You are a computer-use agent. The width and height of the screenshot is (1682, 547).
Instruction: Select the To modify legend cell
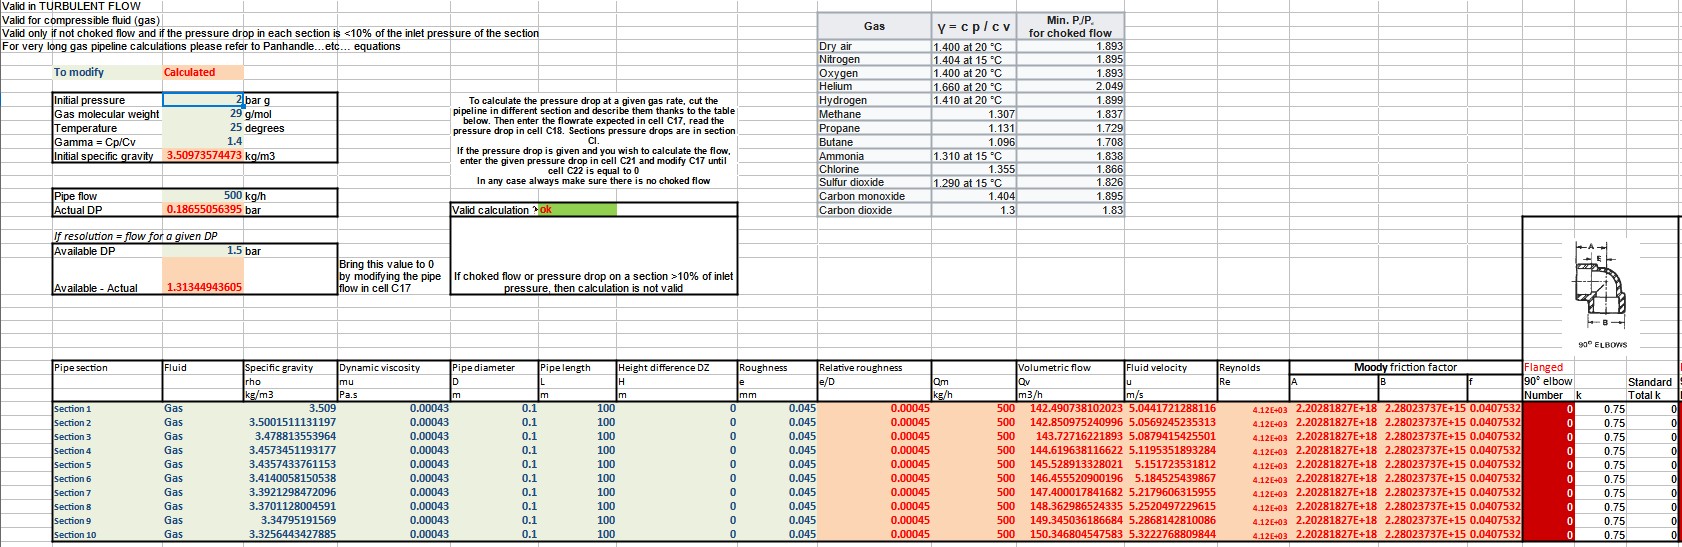pos(107,72)
